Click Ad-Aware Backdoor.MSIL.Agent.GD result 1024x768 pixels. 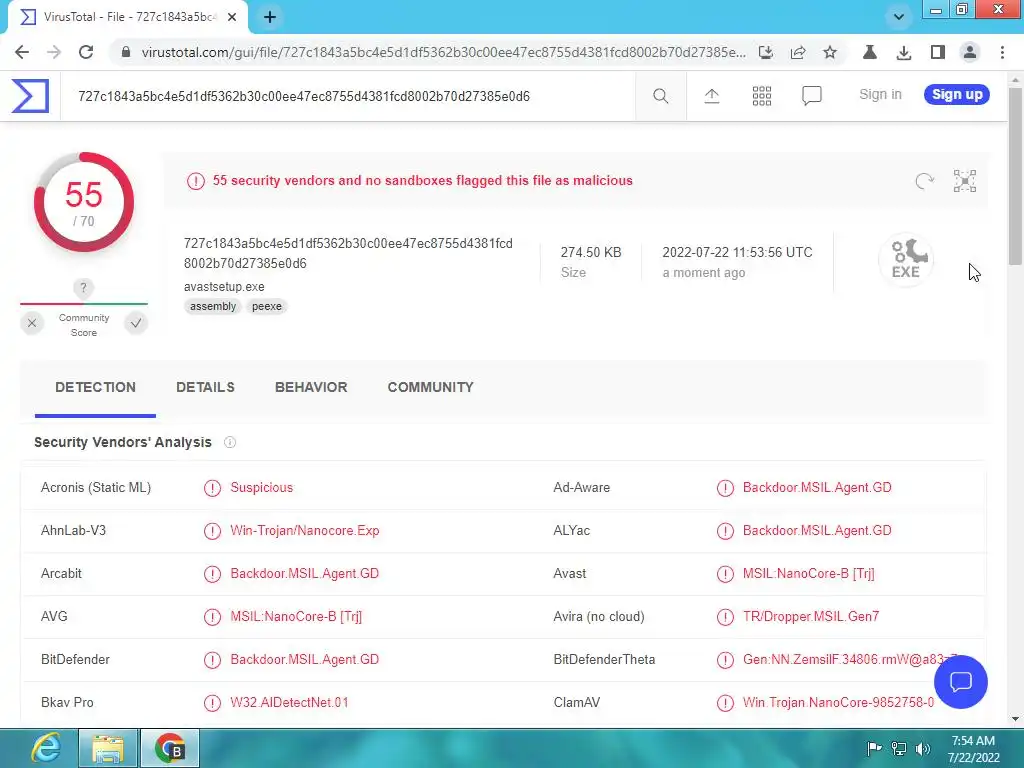pos(817,487)
